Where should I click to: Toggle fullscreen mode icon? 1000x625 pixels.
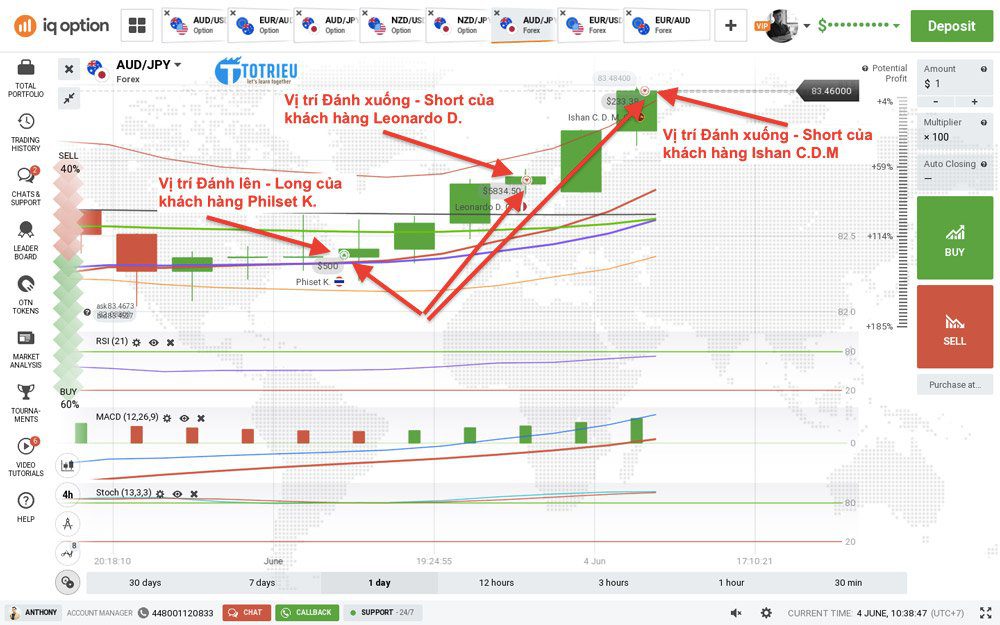point(985,613)
